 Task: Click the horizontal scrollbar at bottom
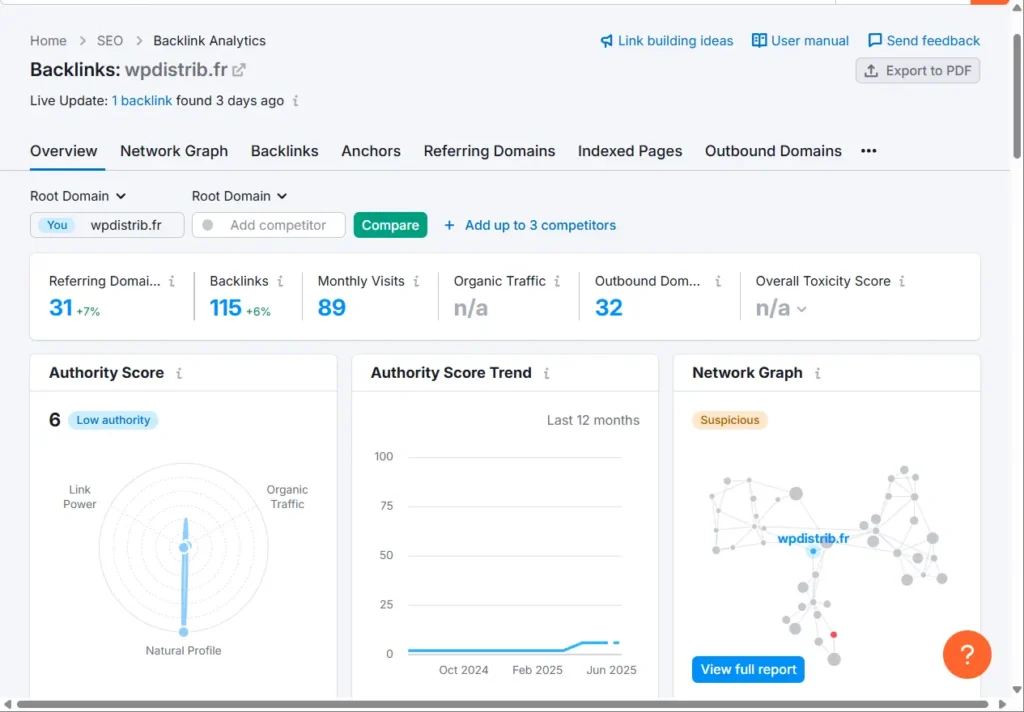[x=503, y=704]
